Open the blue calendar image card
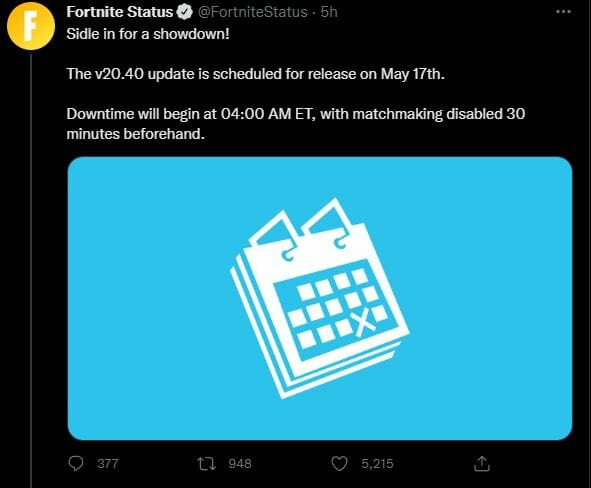 click(320, 298)
